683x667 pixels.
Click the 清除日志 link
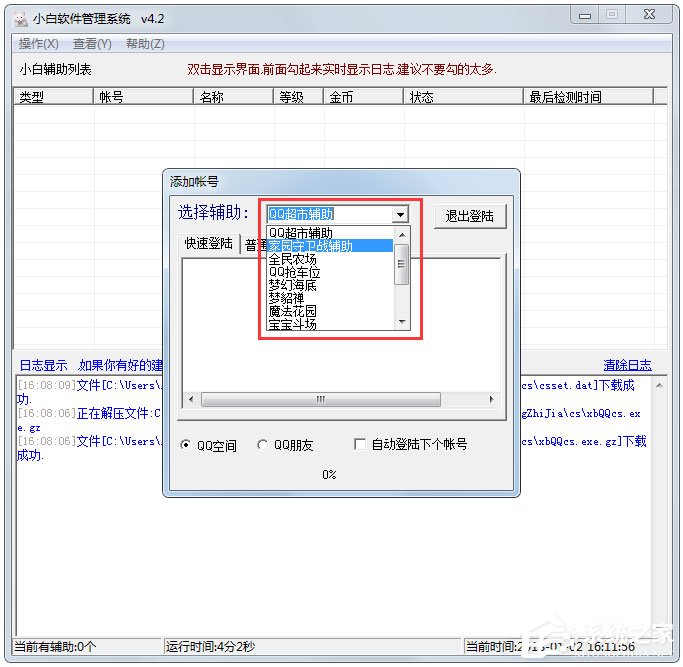[627, 365]
